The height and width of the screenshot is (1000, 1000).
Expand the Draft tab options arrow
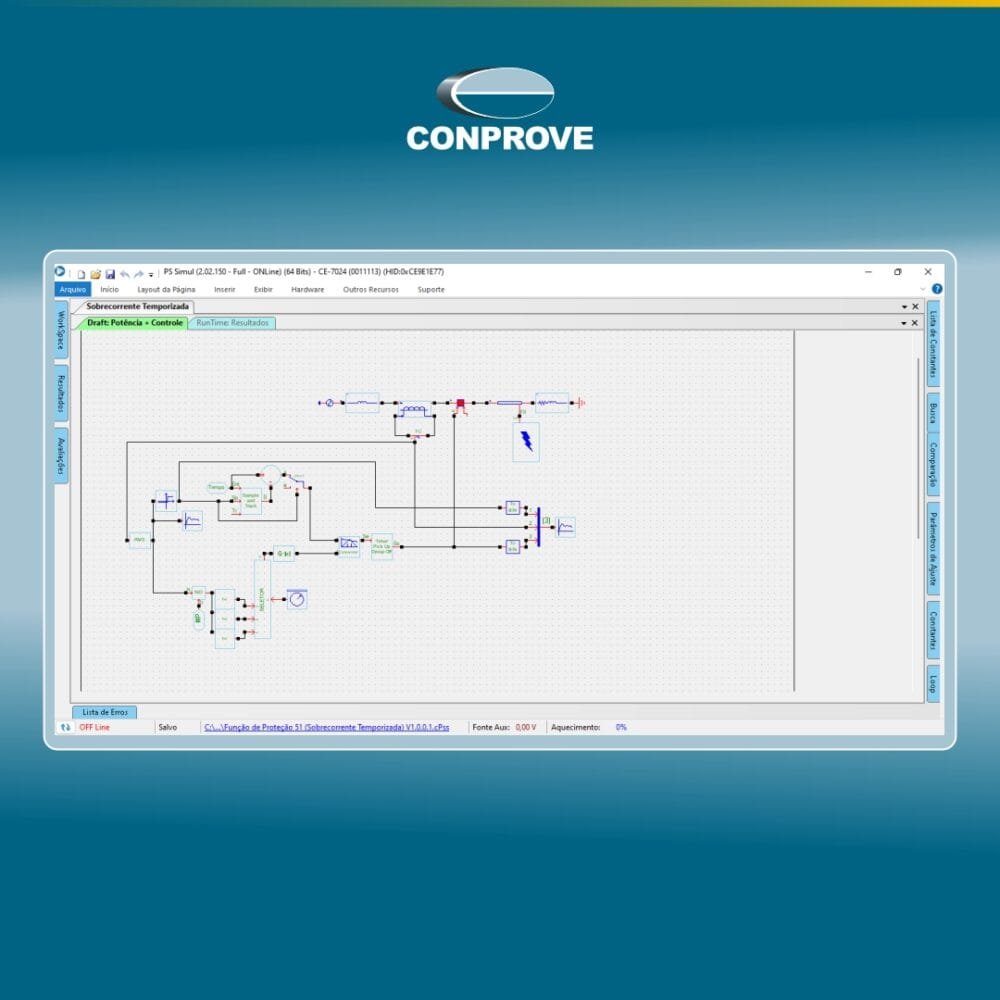(x=905, y=323)
